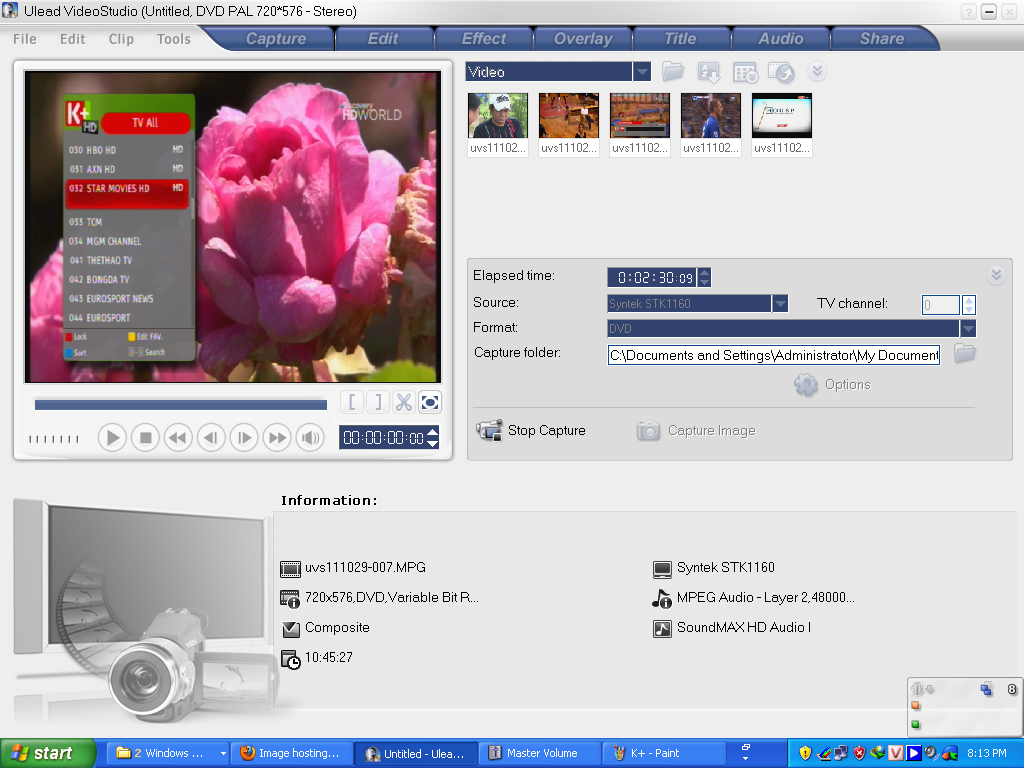This screenshot has height=768, width=1024.
Task: Browse for capture folder icon
Action: coord(965,353)
